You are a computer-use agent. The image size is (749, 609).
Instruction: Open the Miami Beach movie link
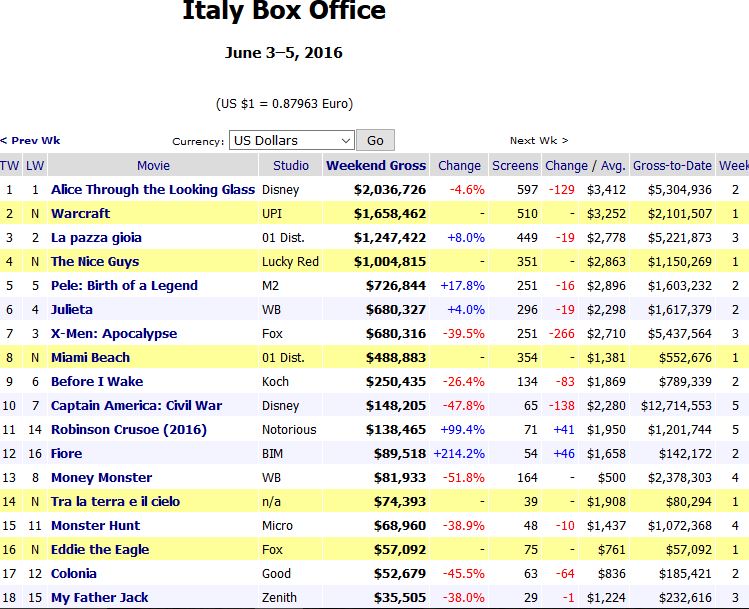tap(90, 358)
